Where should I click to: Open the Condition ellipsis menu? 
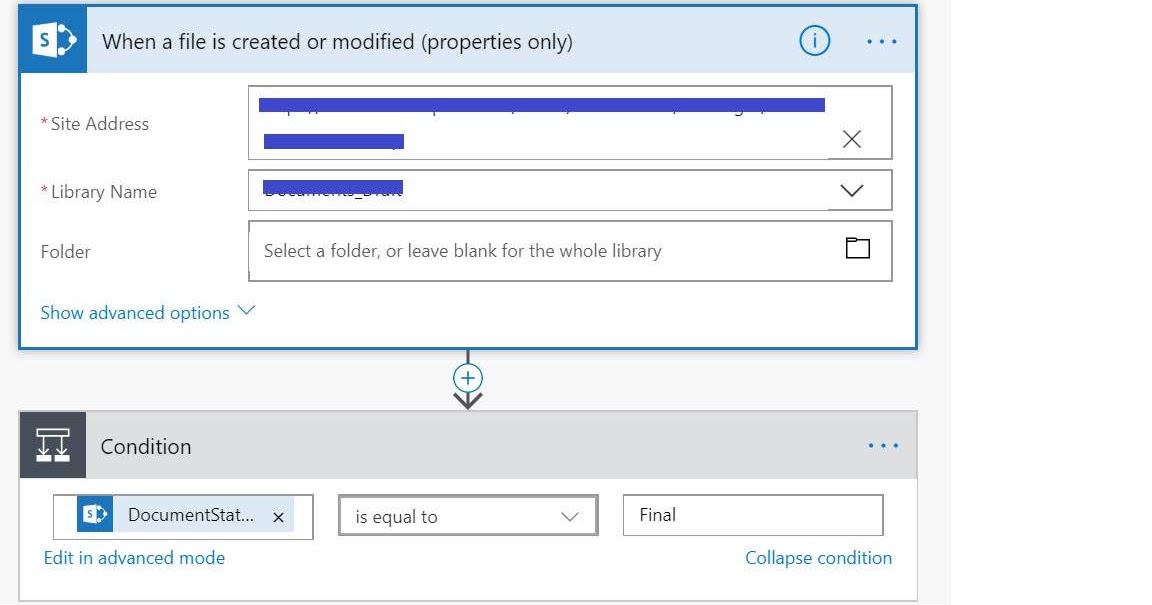pyautogui.click(x=881, y=444)
